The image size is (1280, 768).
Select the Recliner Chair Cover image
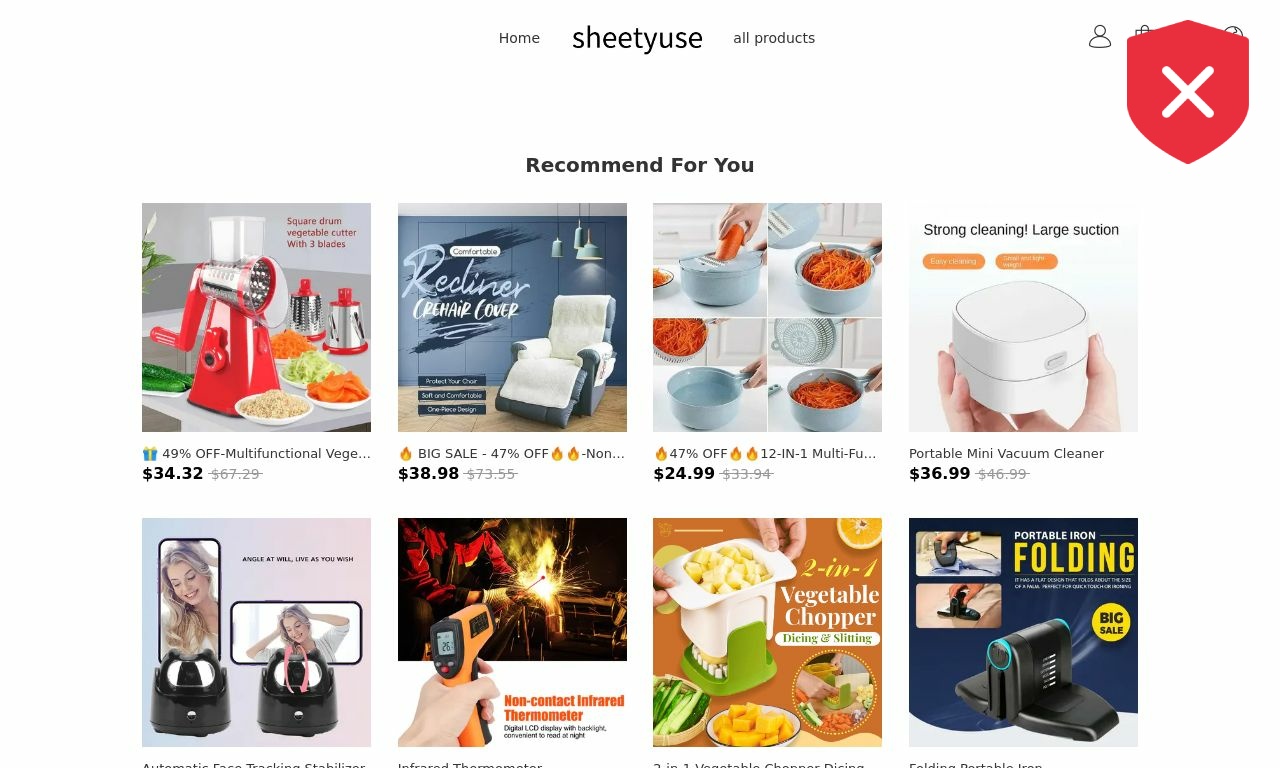tap(512, 317)
